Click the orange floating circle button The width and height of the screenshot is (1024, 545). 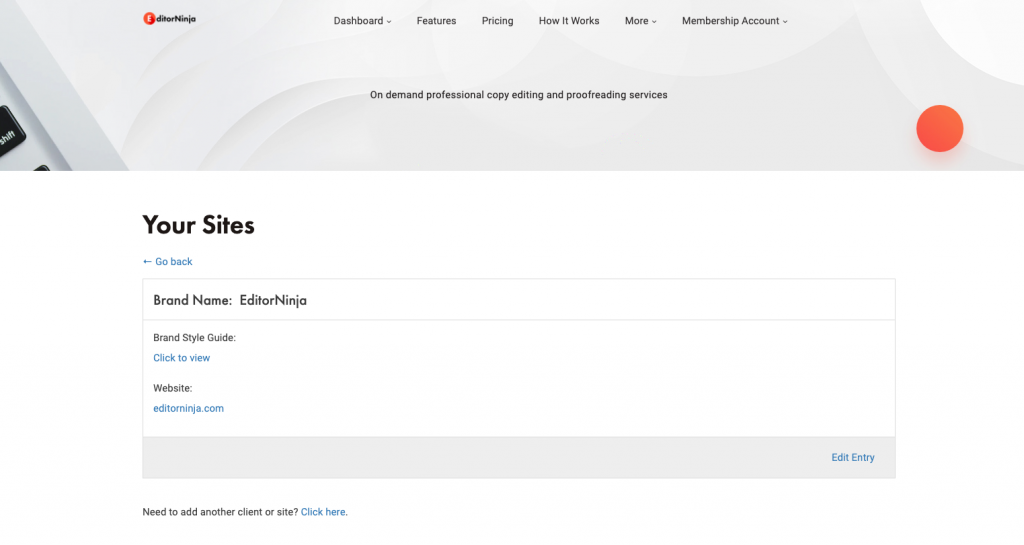(x=940, y=129)
